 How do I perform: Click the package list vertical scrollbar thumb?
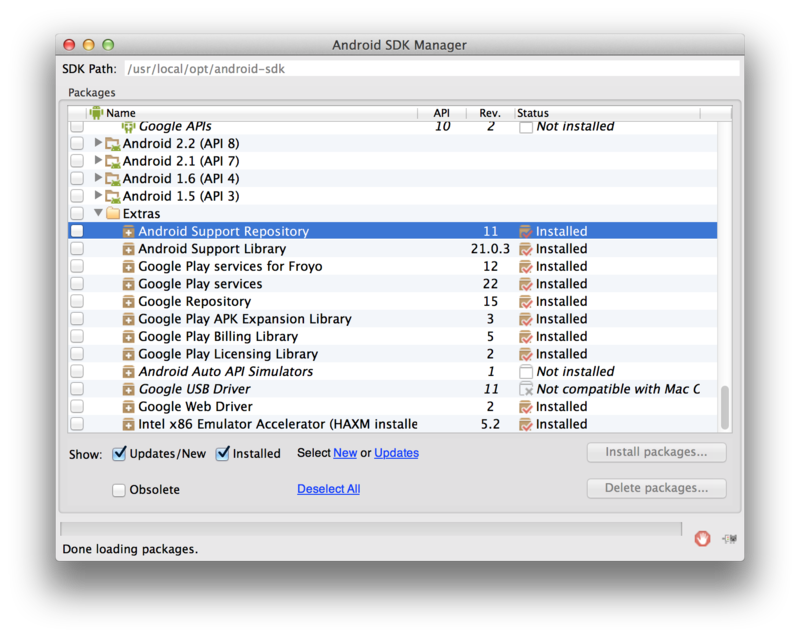pos(724,408)
